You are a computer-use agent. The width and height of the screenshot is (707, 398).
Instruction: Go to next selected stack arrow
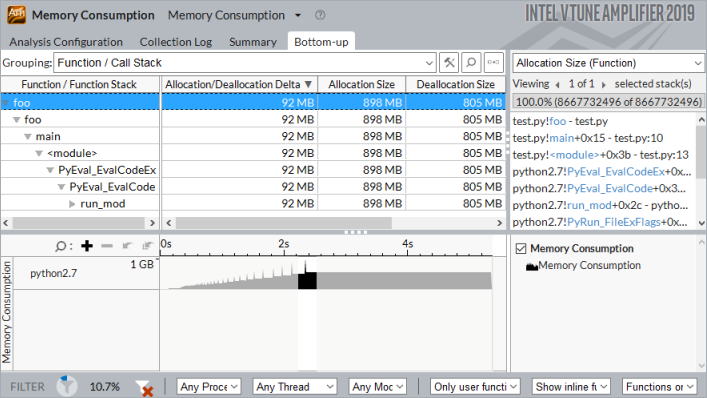click(603, 85)
